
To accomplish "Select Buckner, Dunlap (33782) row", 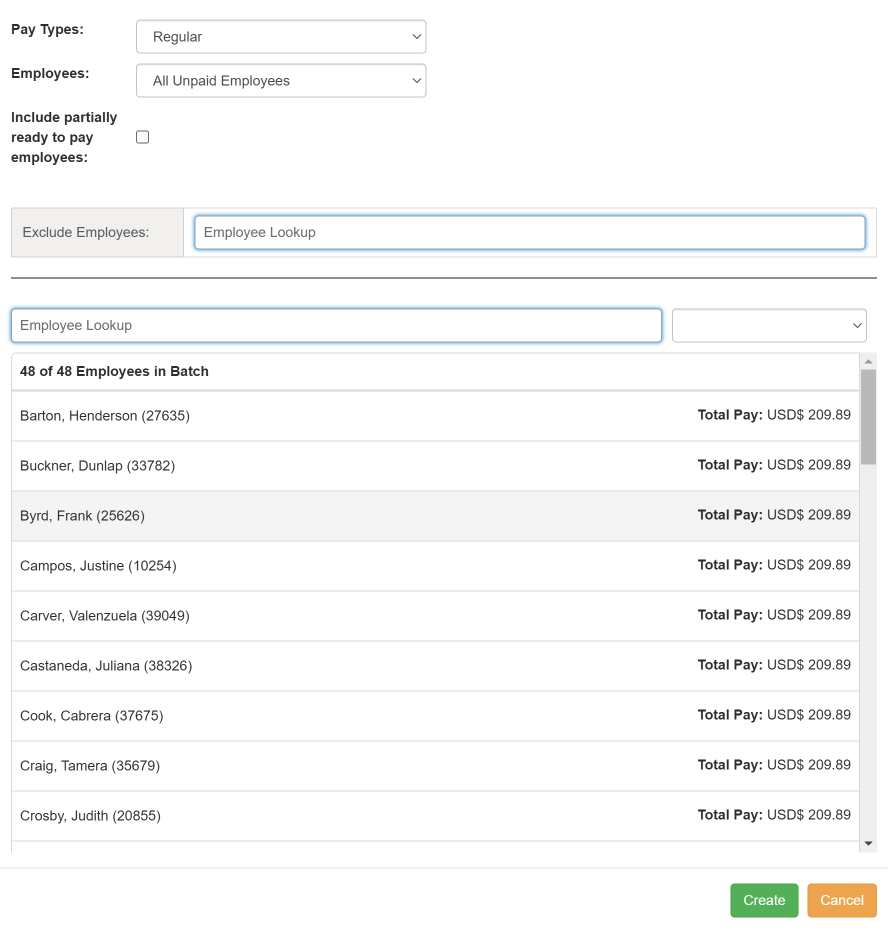I will [435, 465].
